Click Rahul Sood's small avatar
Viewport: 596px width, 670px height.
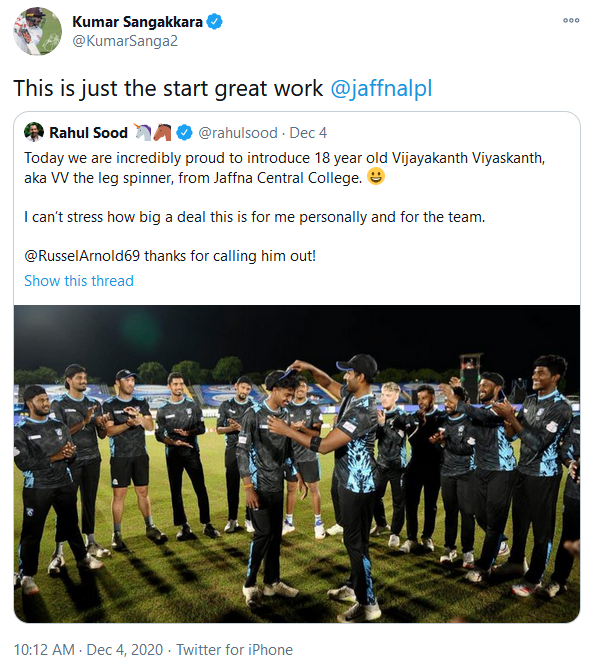click(34, 132)
